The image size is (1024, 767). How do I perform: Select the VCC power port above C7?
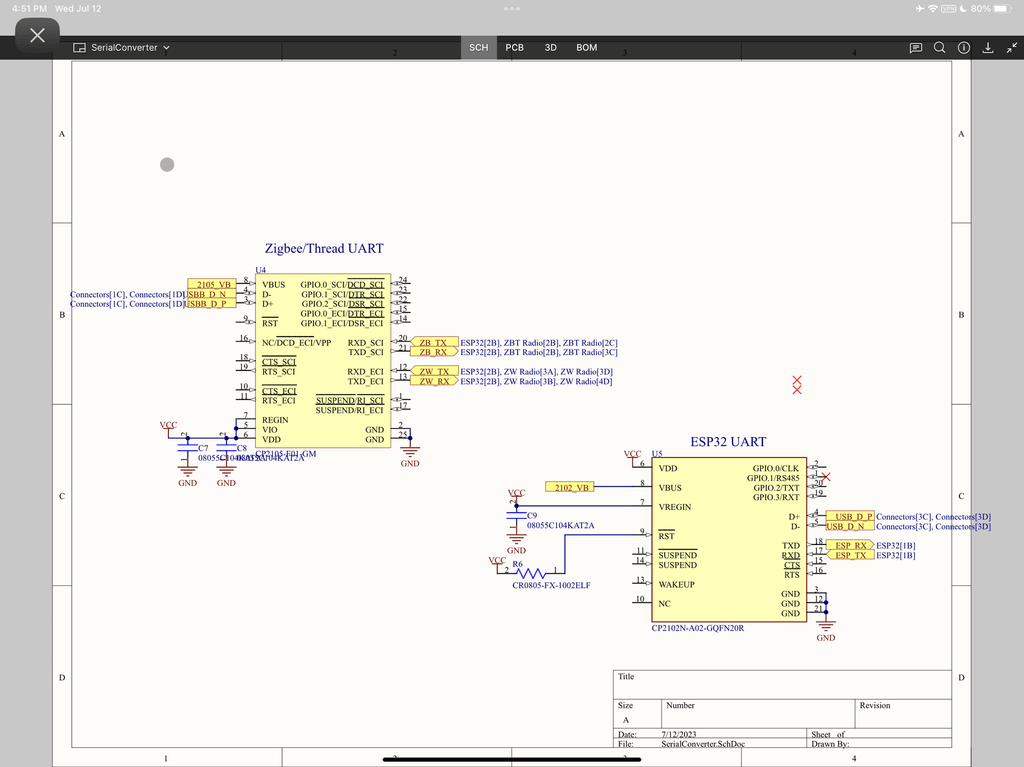coord(168,427)
